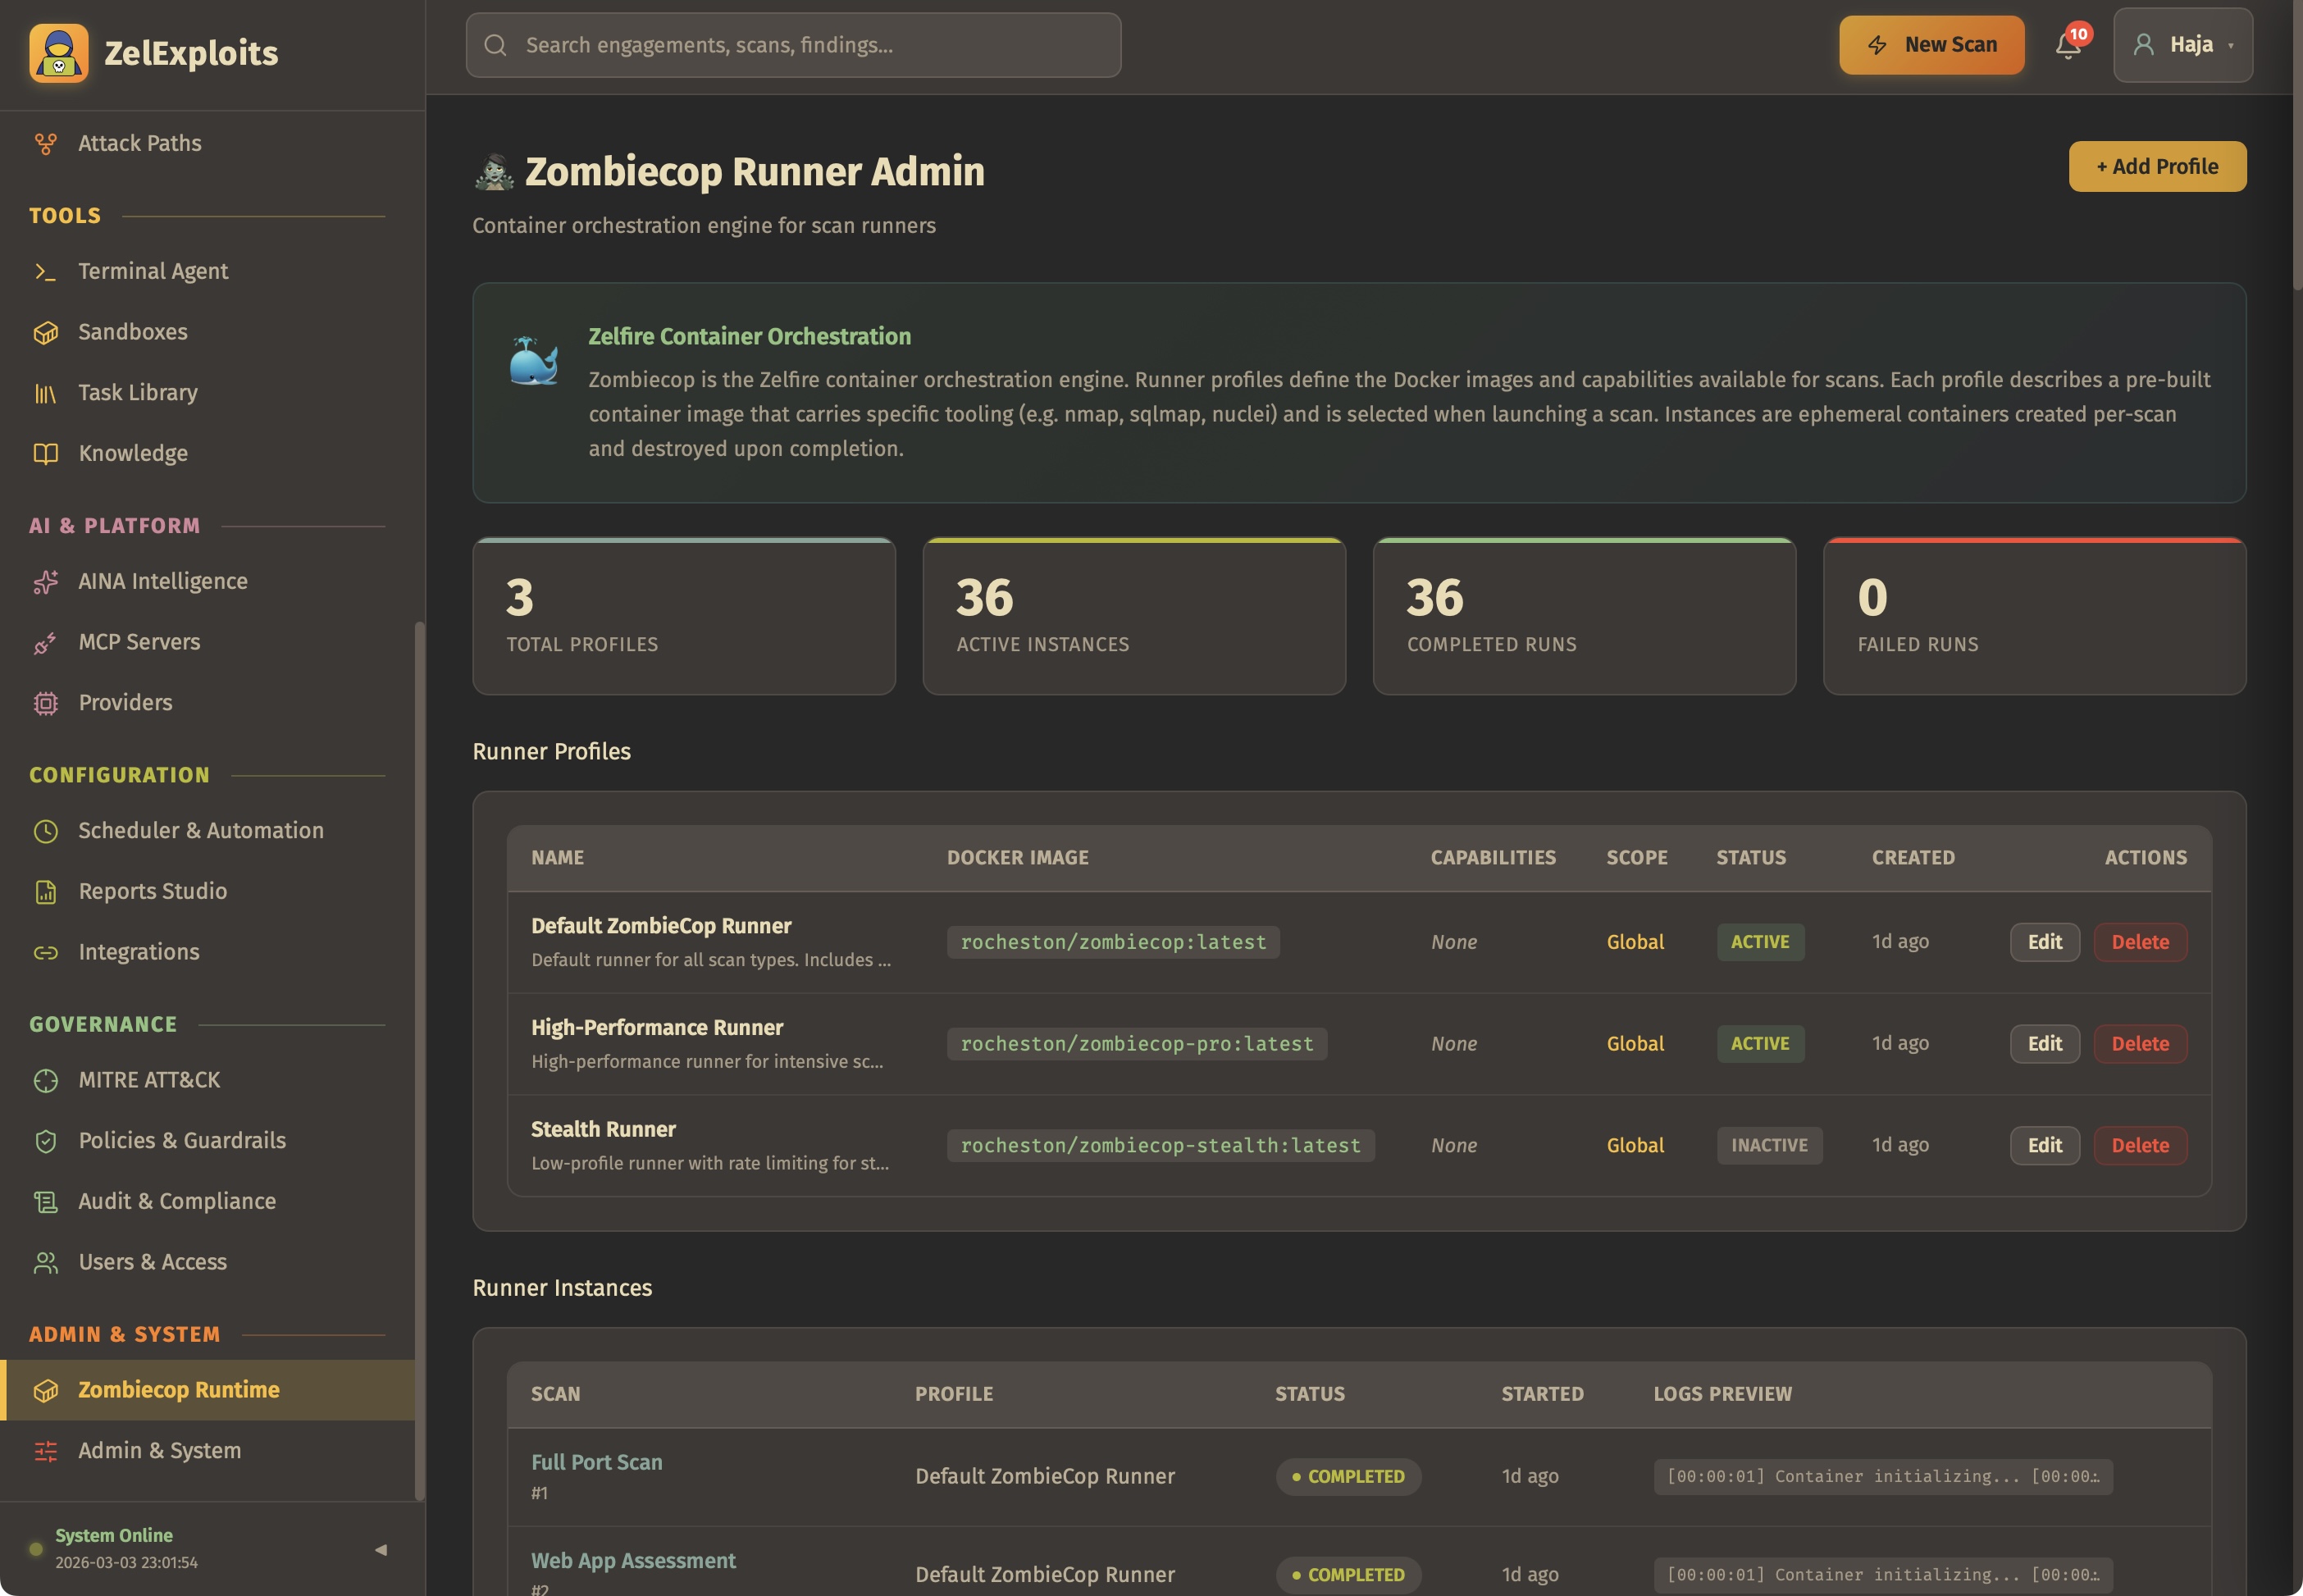This screenshot has width=2303, height=1596.
Task: Focus the search engagements input field
Action: (793, 45)
